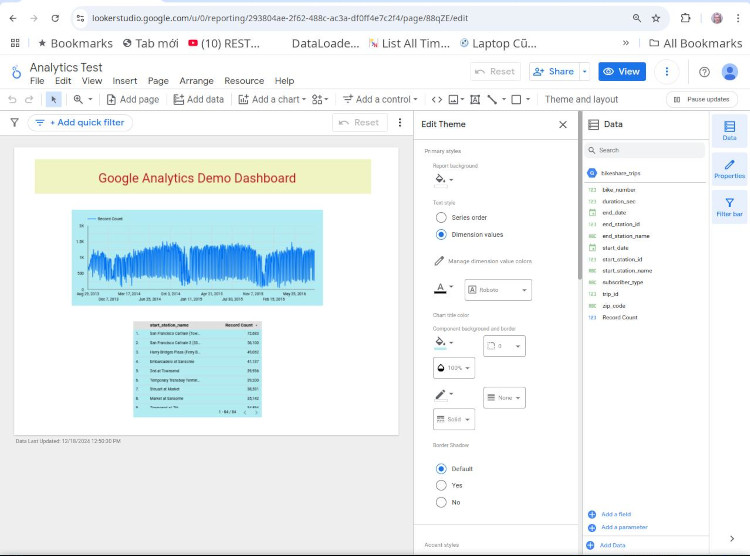Open the font color picker
This screenshot has height=556, width=750.
coord(443,288)
